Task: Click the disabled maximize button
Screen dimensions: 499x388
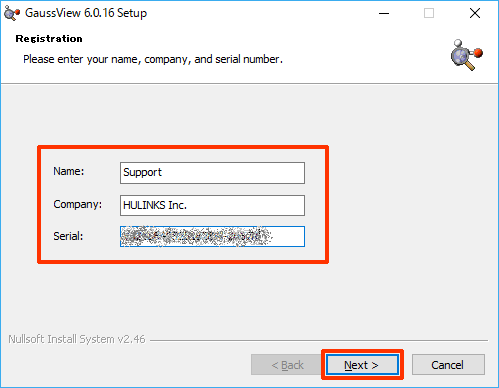Action: pyautogui.click(x=429, y=13)
